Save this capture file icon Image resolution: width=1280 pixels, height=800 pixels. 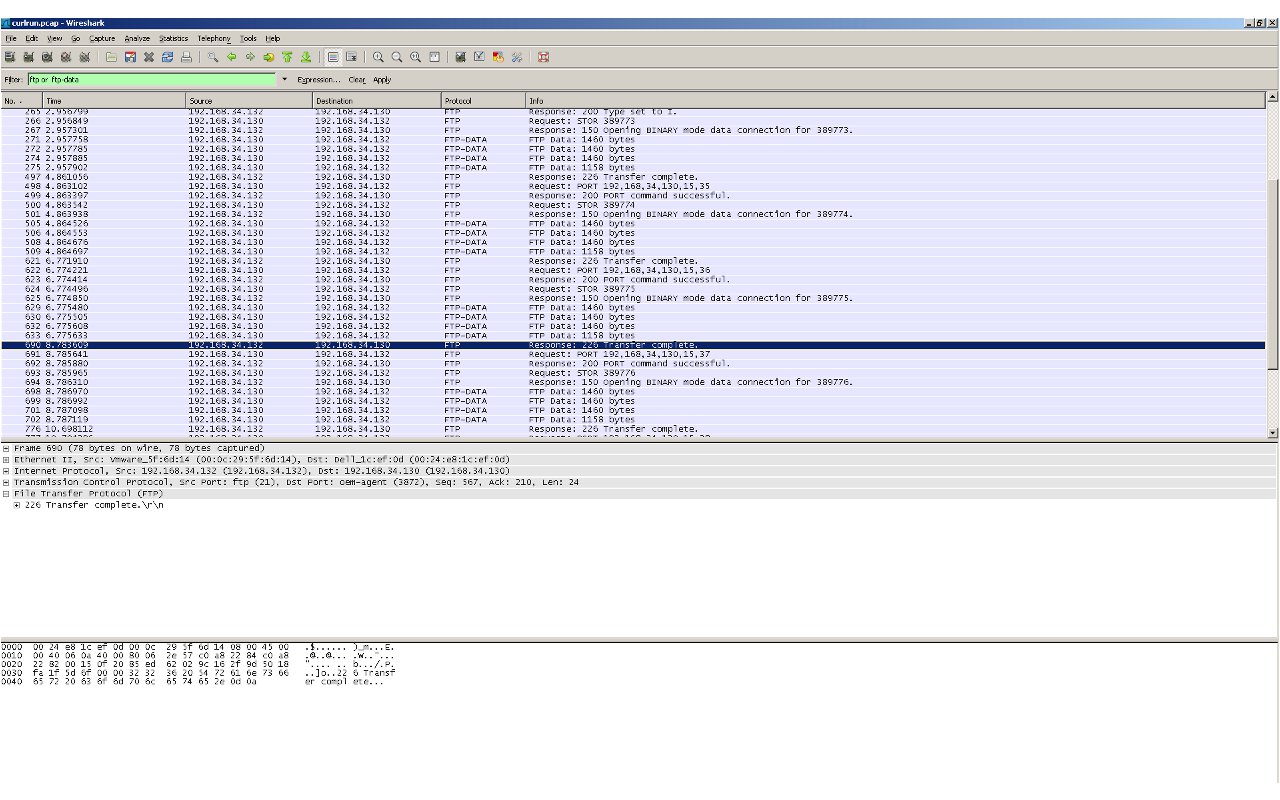[x=130, y=57]
